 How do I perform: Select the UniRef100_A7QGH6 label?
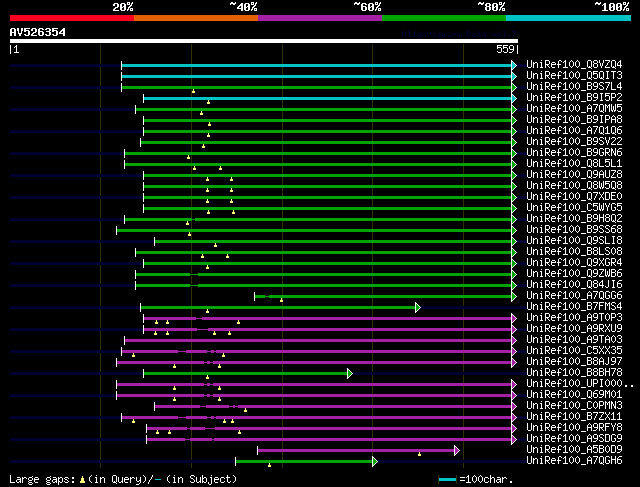tap(574, 461)
